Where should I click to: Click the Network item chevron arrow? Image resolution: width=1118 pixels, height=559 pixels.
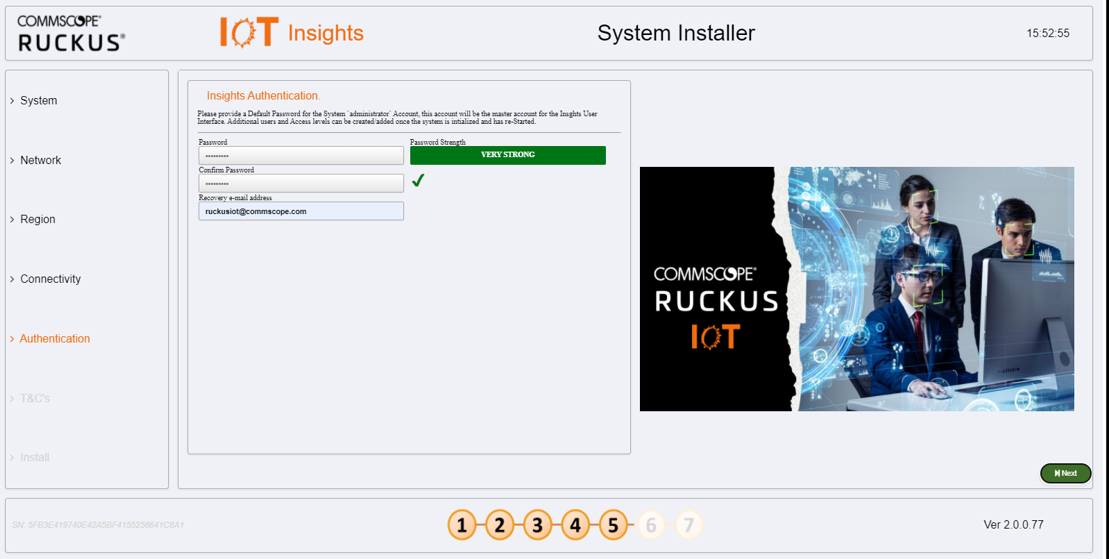pyautogui.click(x=12, y=160)
